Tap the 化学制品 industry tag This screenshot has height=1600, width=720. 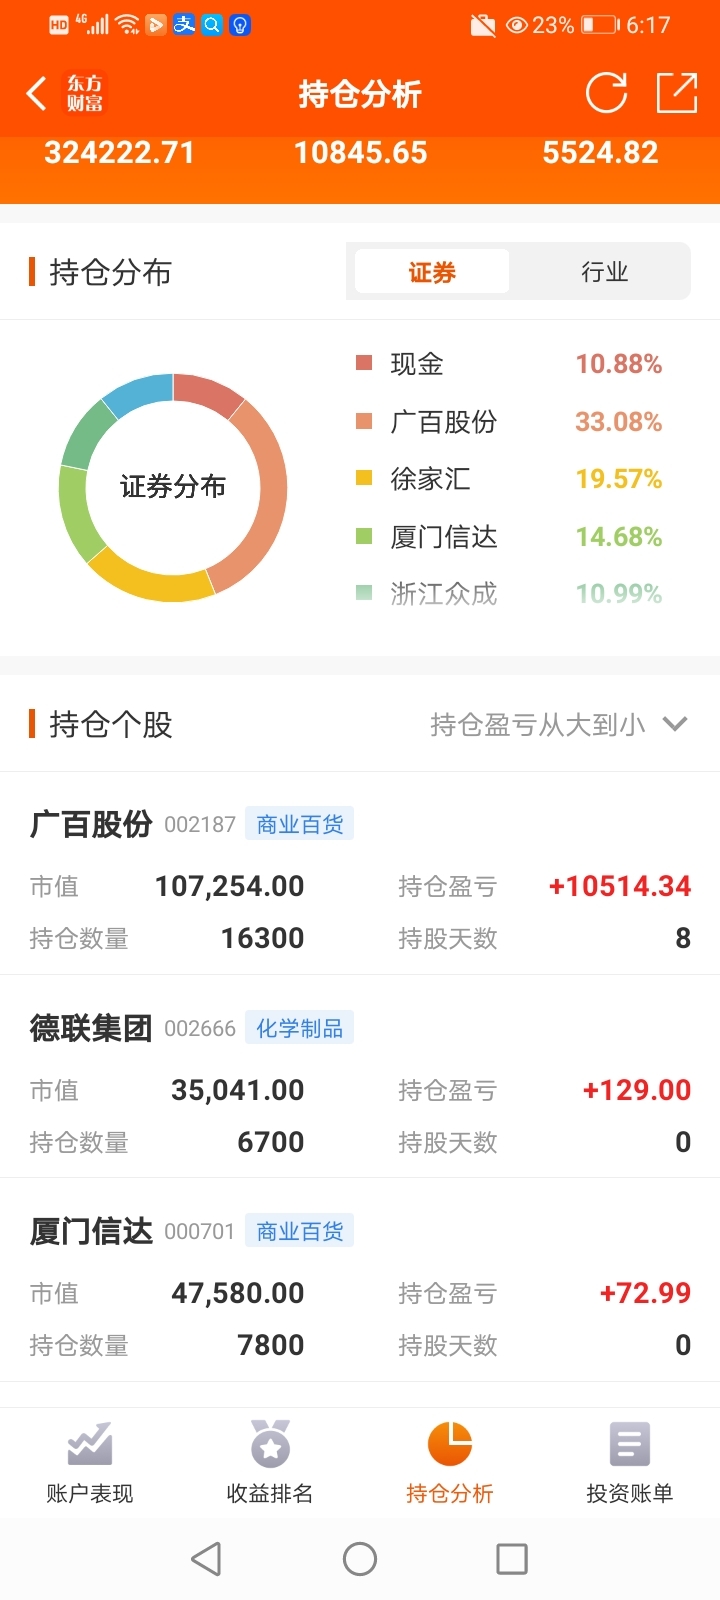coord(300,1028)
